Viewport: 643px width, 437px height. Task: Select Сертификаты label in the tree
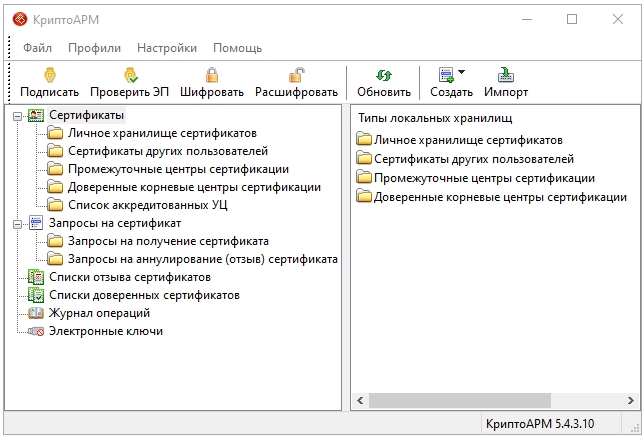[x=87, y=115]
